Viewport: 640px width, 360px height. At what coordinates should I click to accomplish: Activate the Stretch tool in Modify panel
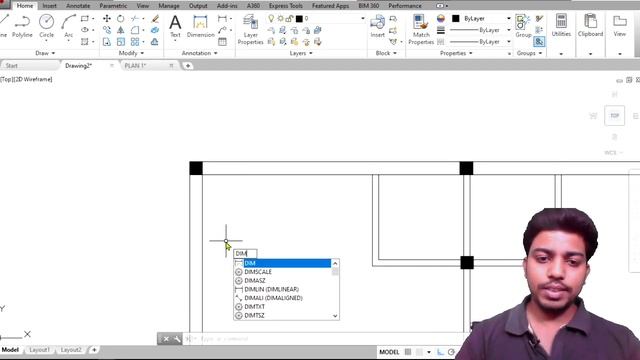point(107,42)
